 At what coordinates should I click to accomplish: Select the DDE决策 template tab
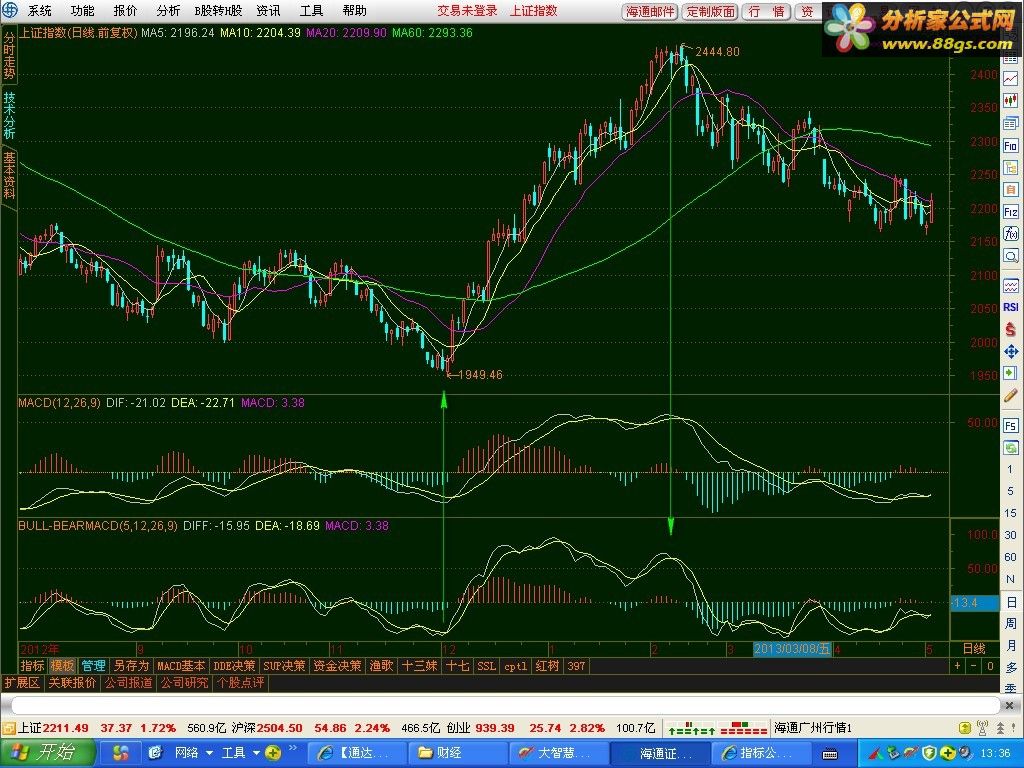point(234,666)
